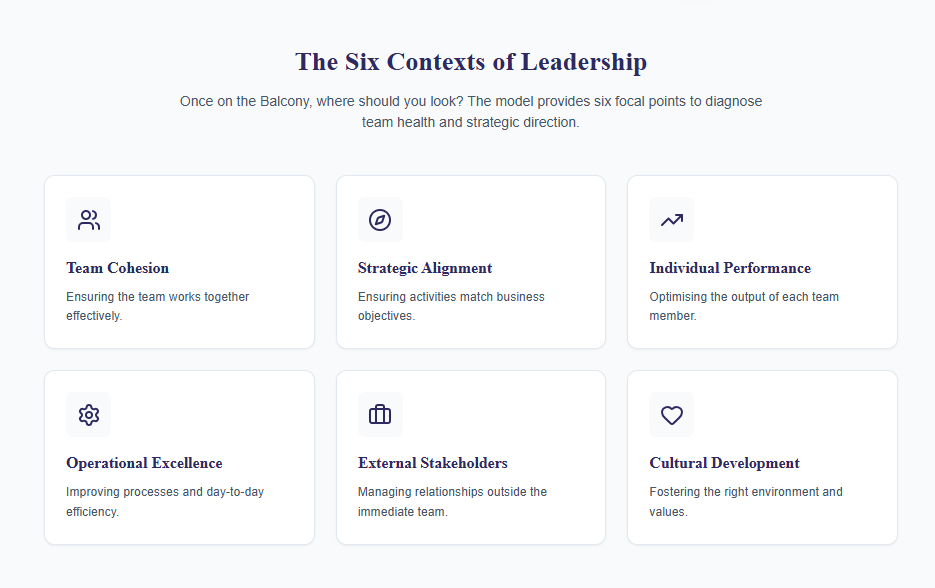Select 'Ensuring the team works together' description
Viewport: 935px width, 588px height.
(x=158, y=306)
